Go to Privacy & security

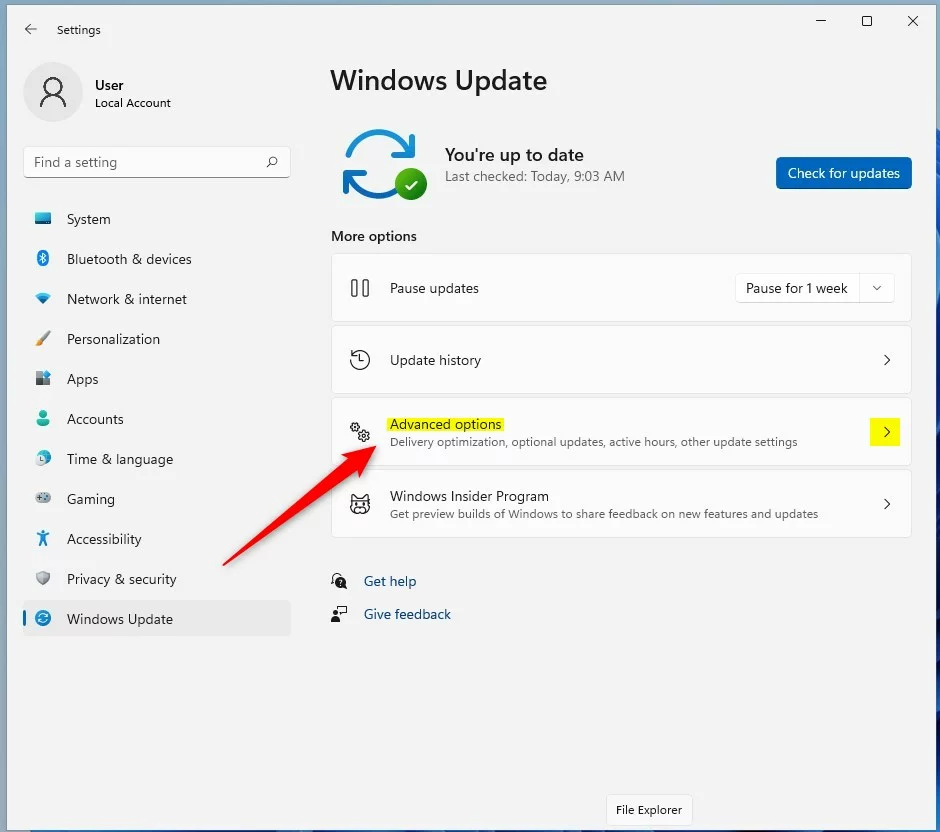pyautogui.click(x=157, y=579)
